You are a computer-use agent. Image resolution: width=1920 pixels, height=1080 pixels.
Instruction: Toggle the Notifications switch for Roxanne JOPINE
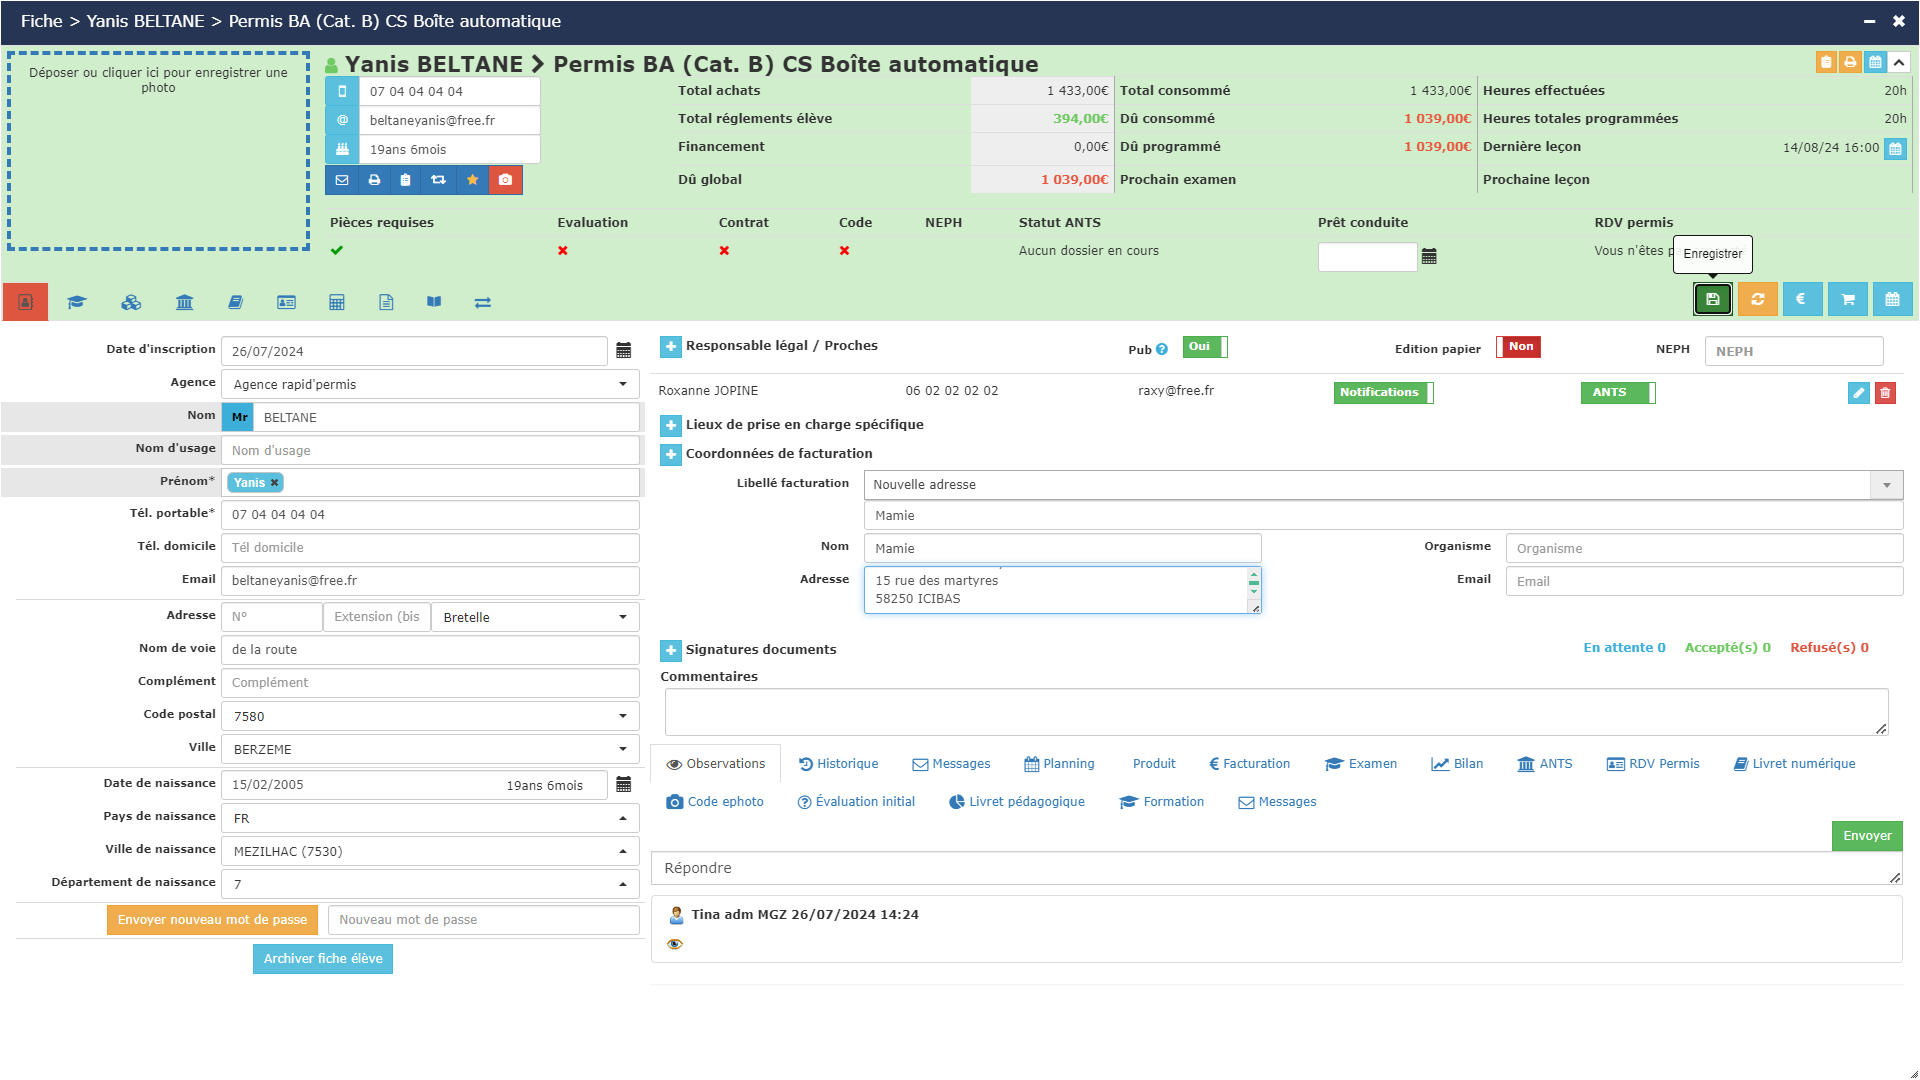click(x=1383, y=393)
